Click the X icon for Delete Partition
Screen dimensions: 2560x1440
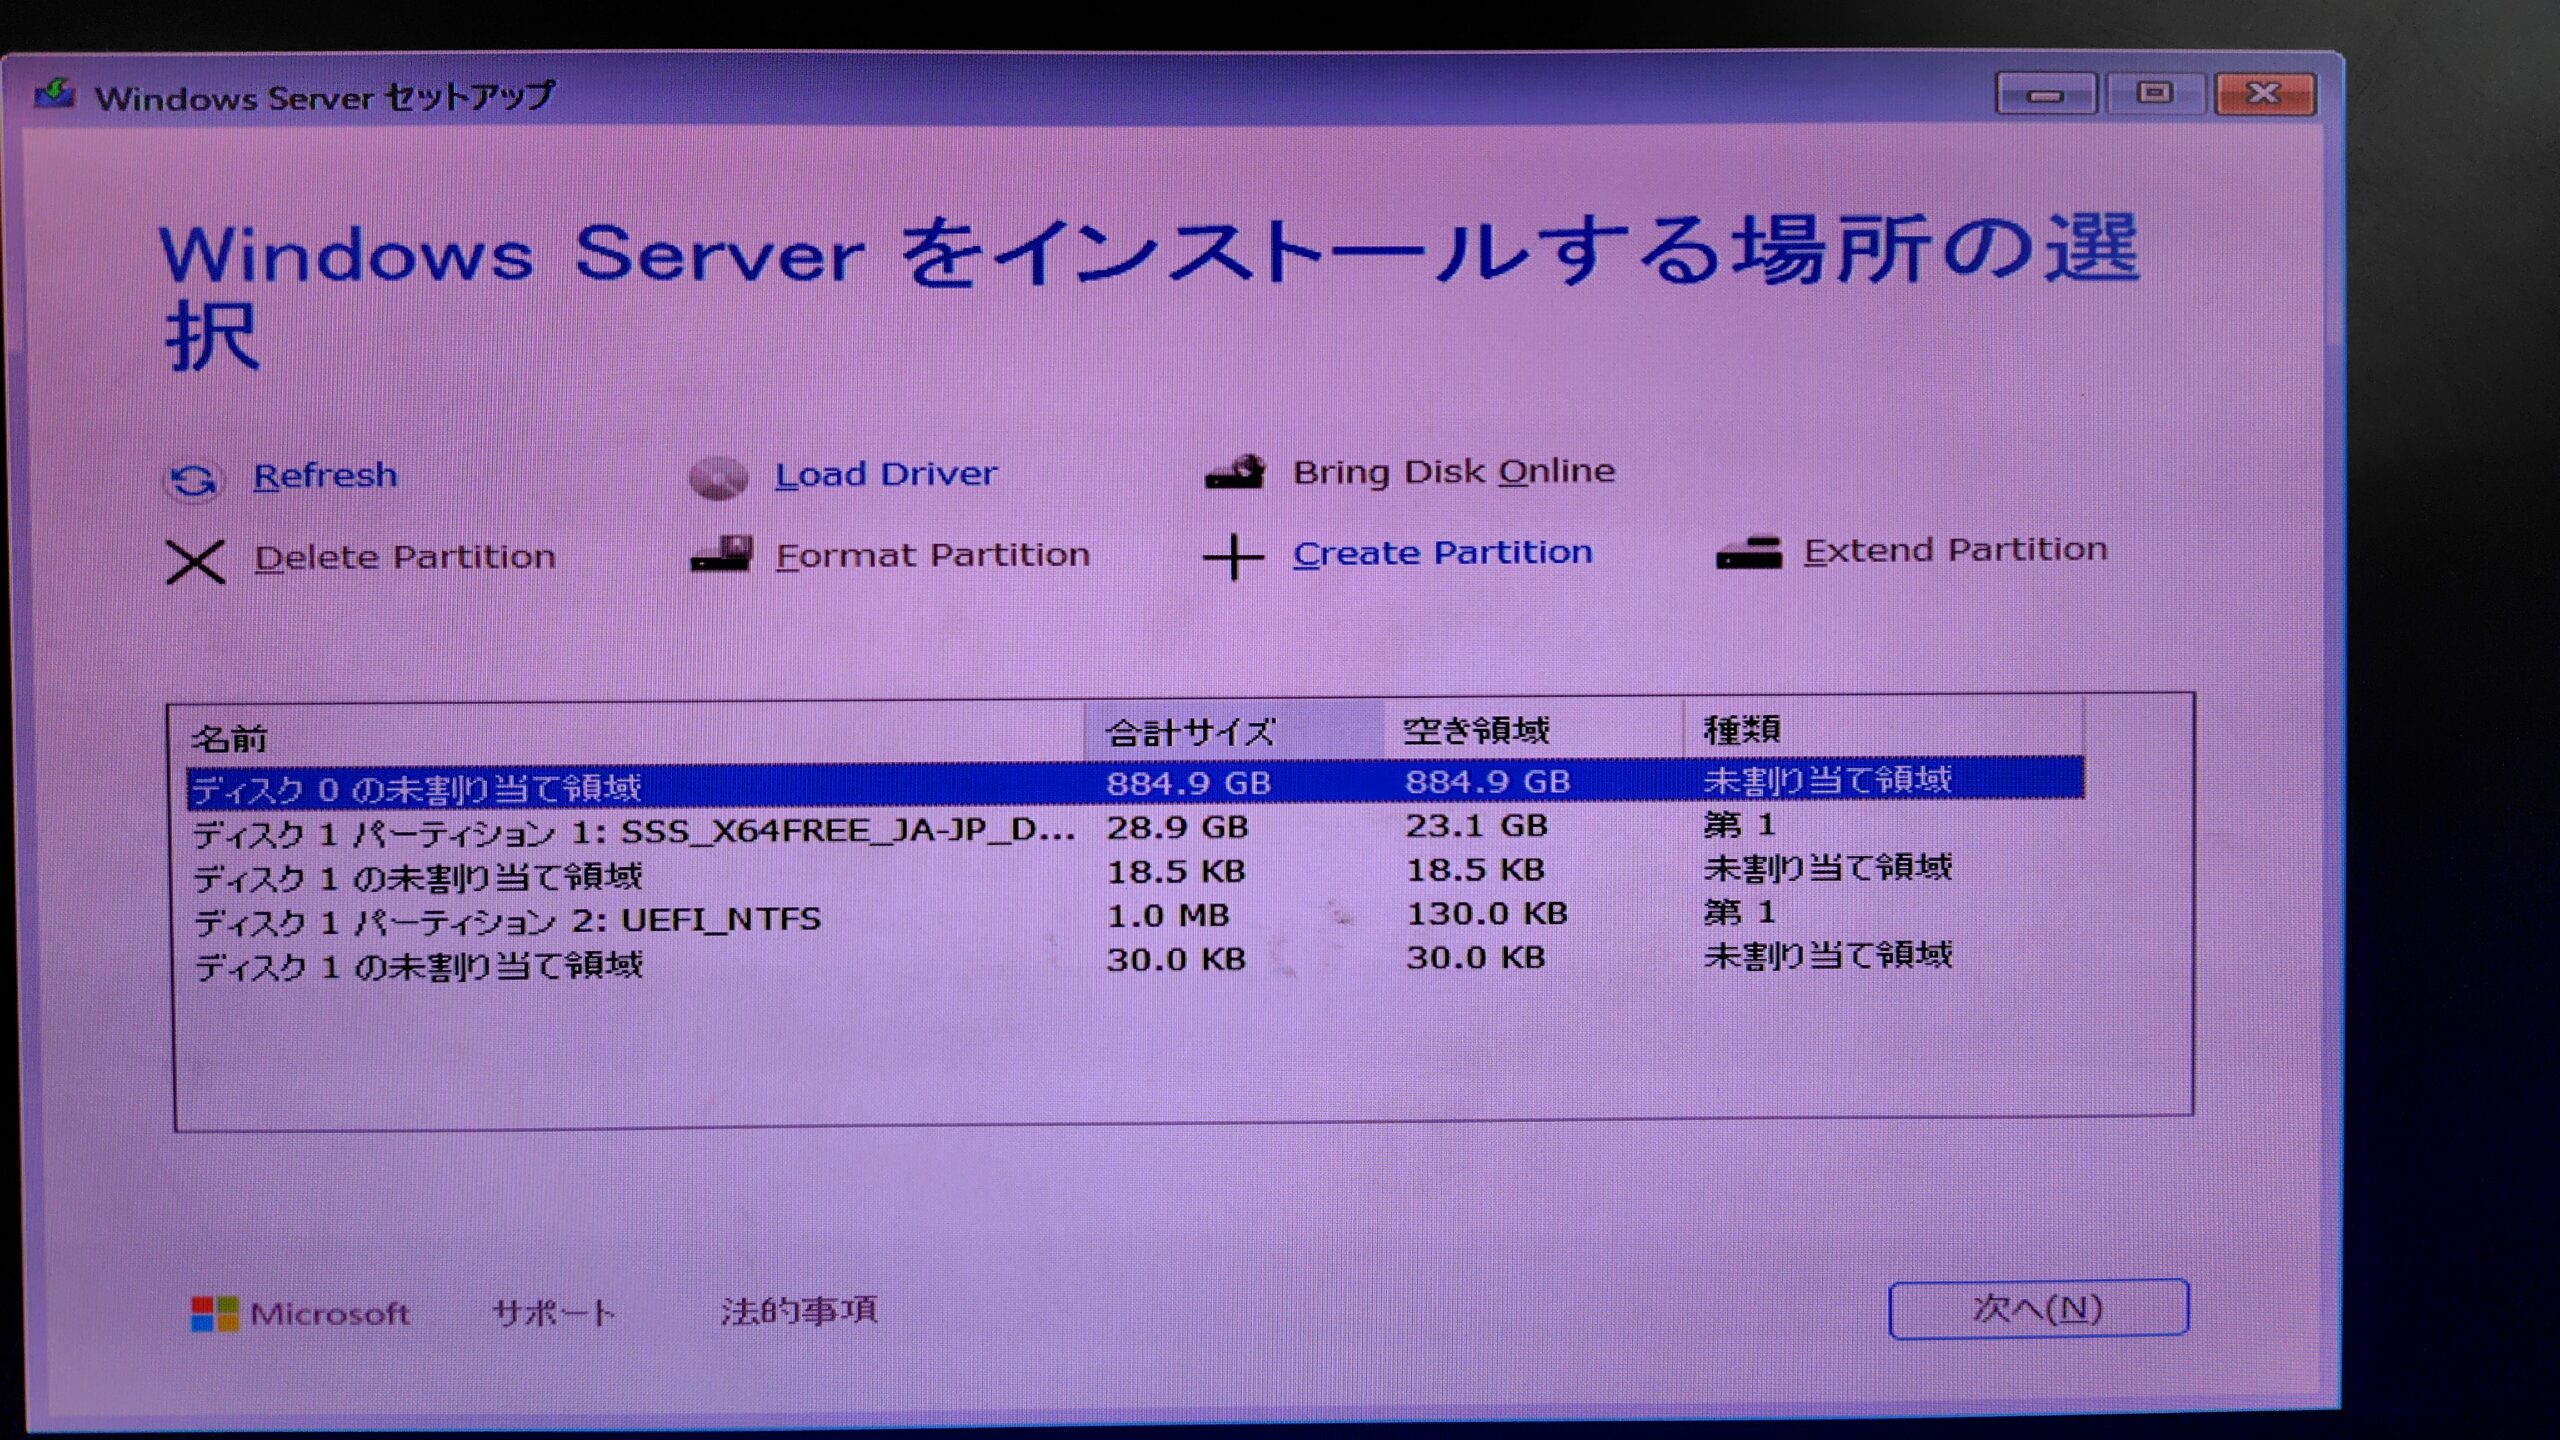click(196, 561)
